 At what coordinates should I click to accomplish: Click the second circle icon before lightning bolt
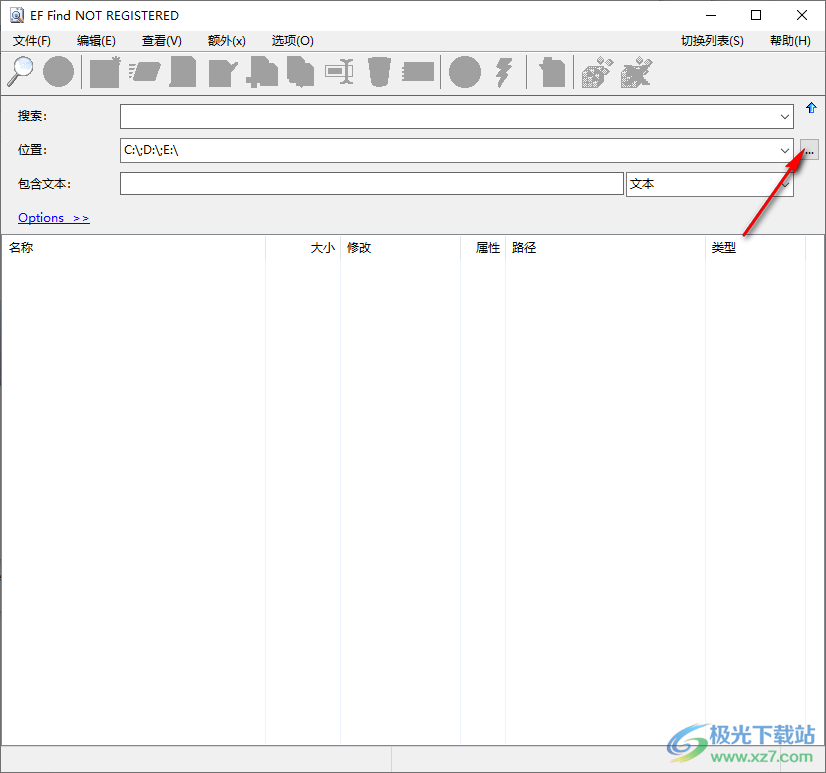click(465, 72)
